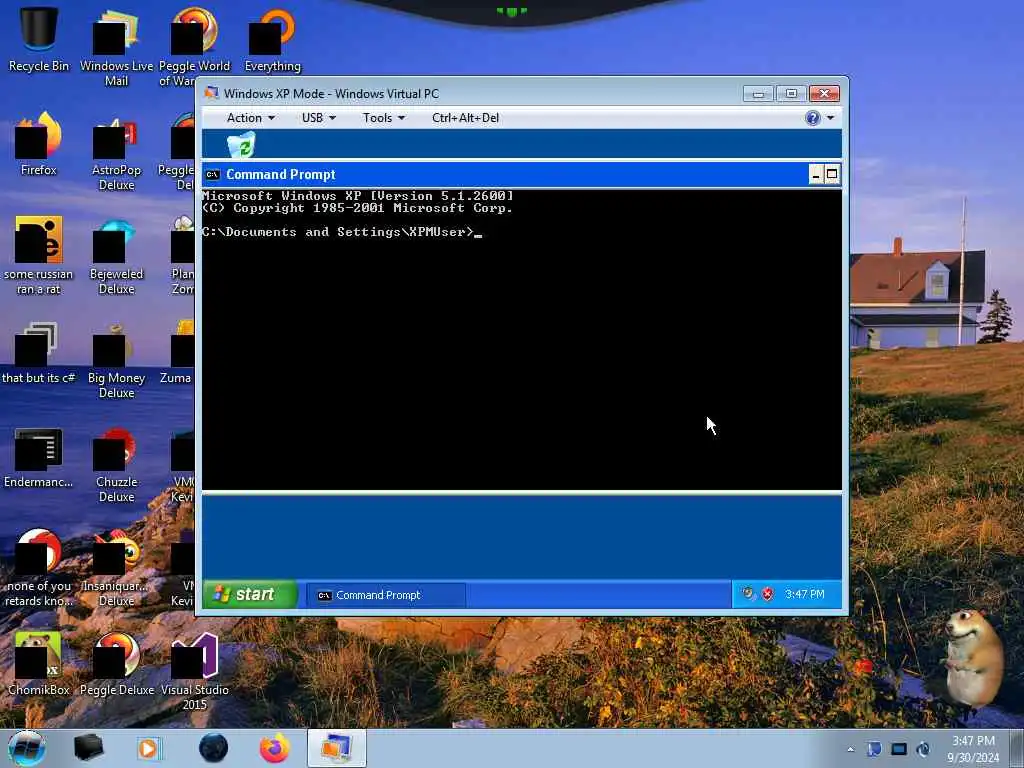Screen dimensions: 1024x768
Task: Open Firefox from the Windows 7 taskbar
Action: click(275, 748)
